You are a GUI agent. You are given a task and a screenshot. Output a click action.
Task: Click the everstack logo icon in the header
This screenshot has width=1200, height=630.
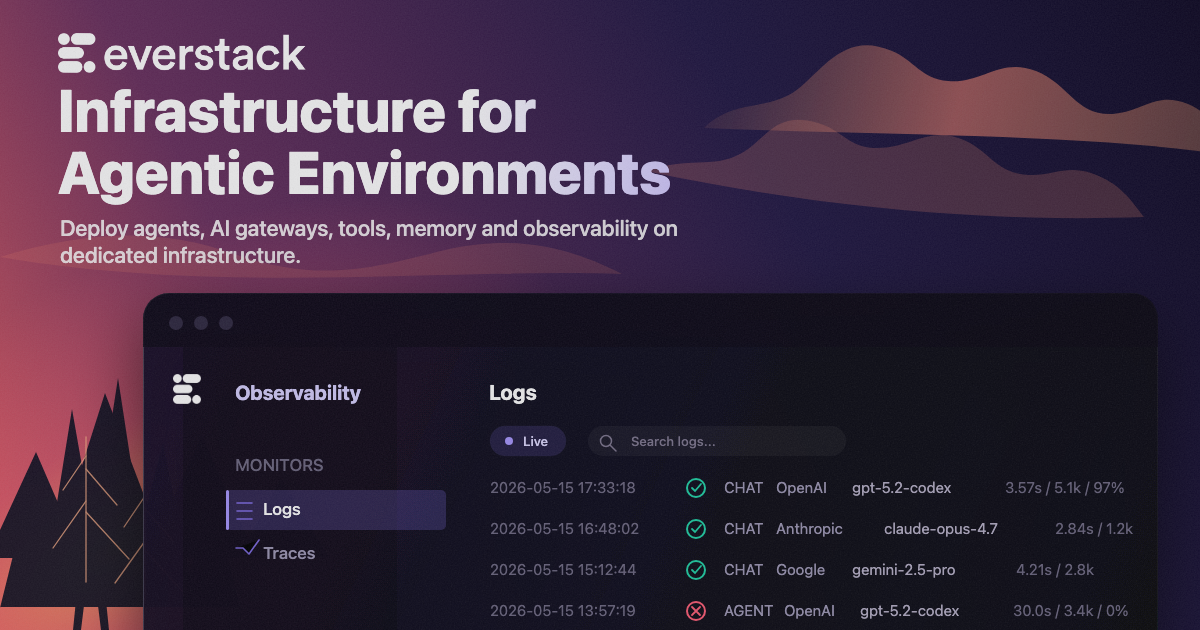coord(77,52)
